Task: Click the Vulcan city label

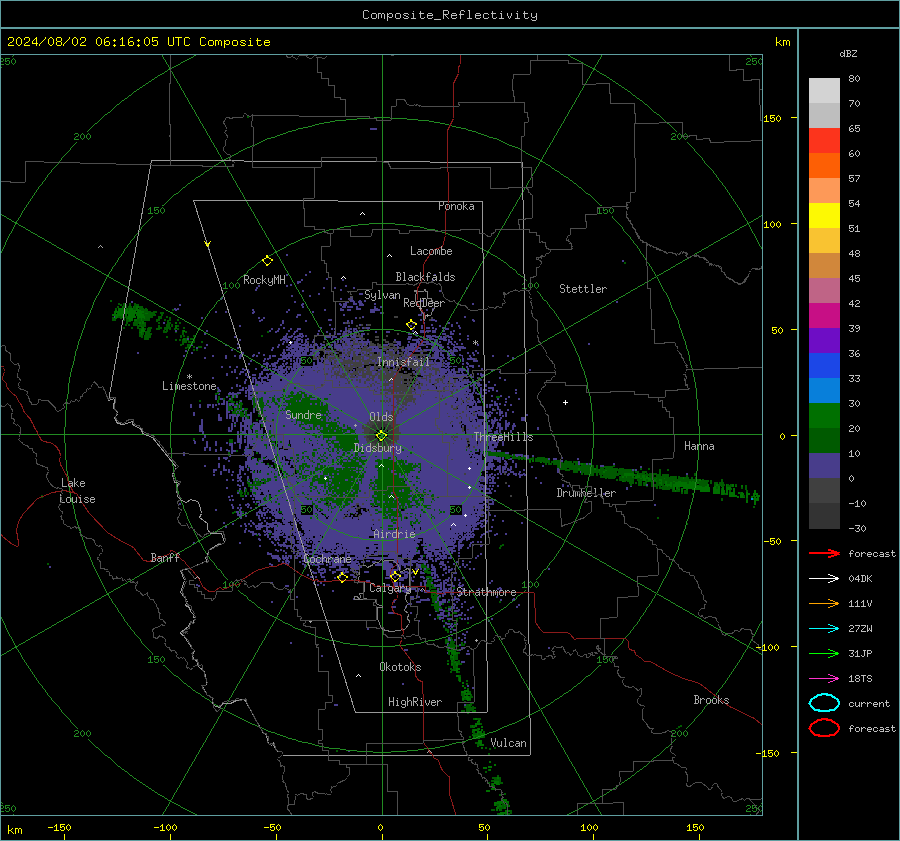Action: [509, 743]
